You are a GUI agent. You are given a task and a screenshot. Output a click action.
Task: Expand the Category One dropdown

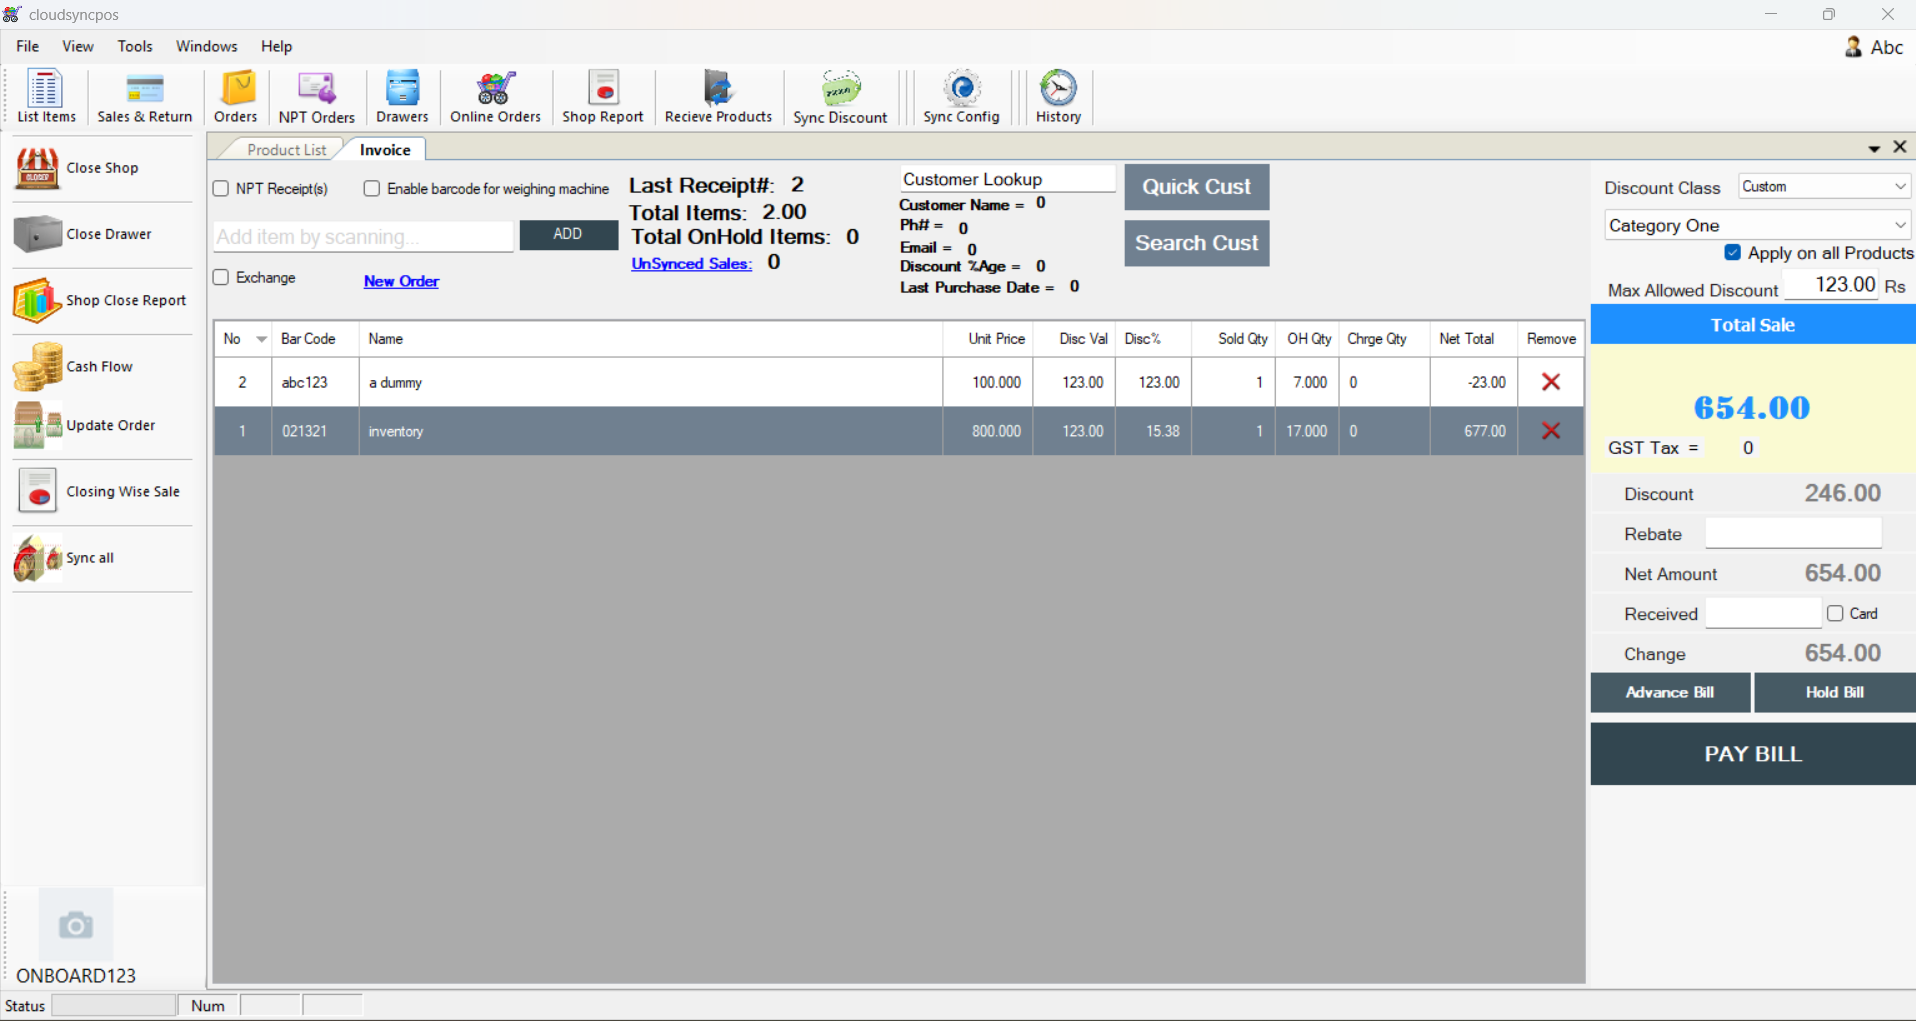(1899, 225)
